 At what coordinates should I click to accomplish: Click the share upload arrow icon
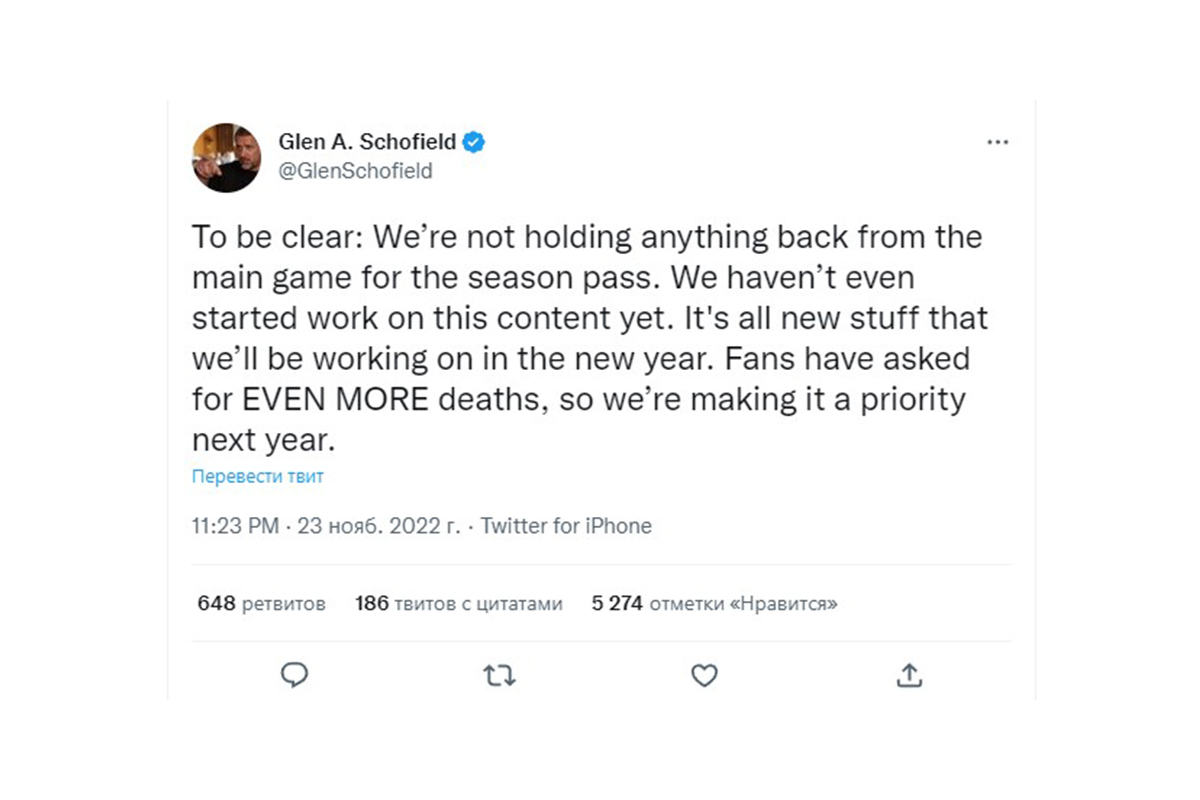click(908, 676)
